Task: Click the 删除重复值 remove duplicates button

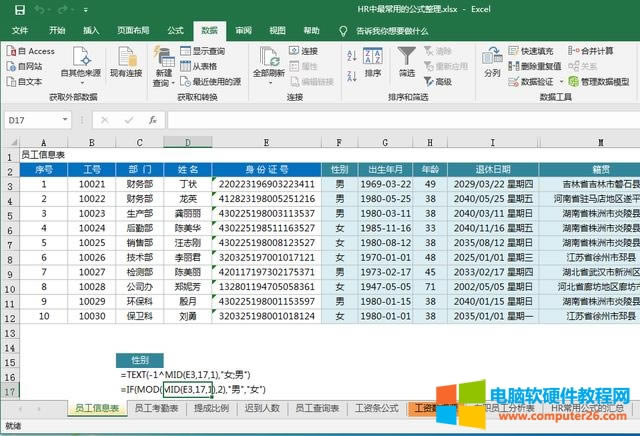Action: pyautogui.click(x=536, y=66)
